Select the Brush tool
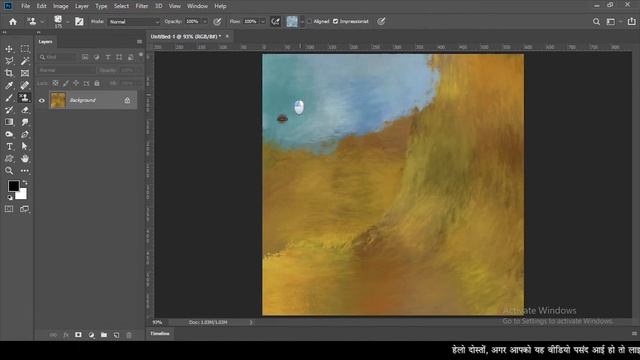Screen dimensions: 640x360 point(9,98)
